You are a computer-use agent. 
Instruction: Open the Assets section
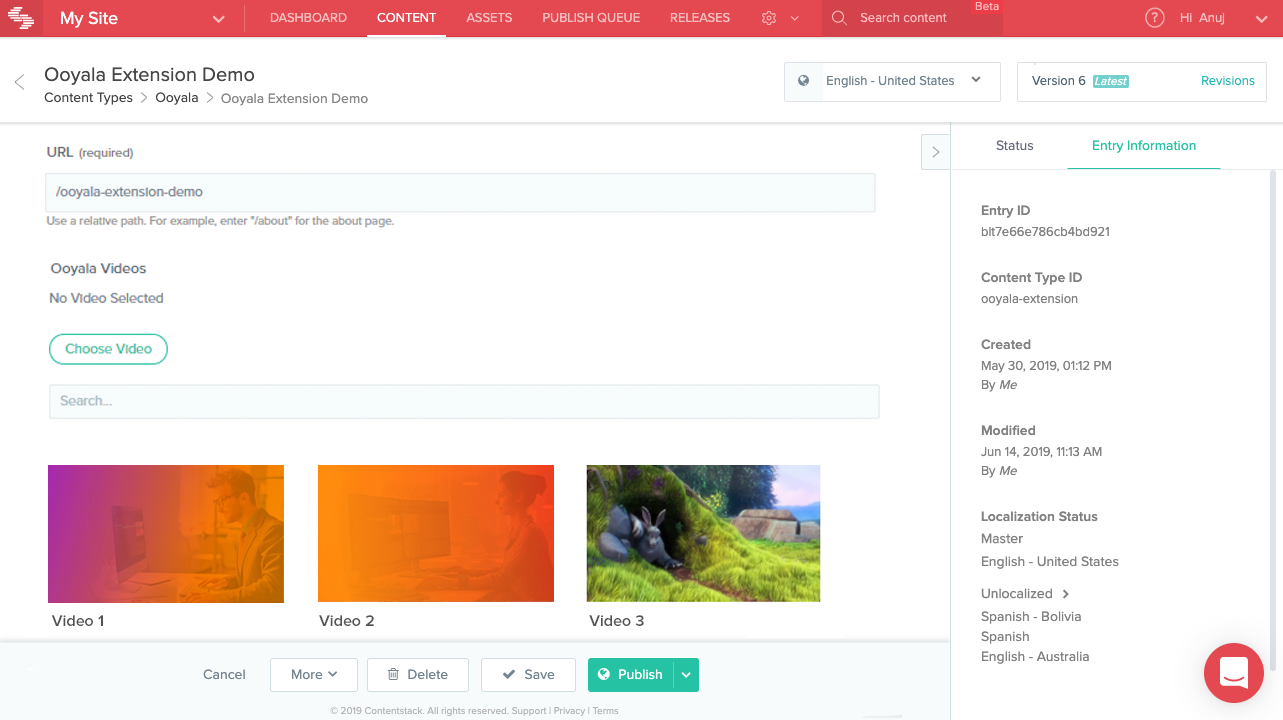click(489, 18)
